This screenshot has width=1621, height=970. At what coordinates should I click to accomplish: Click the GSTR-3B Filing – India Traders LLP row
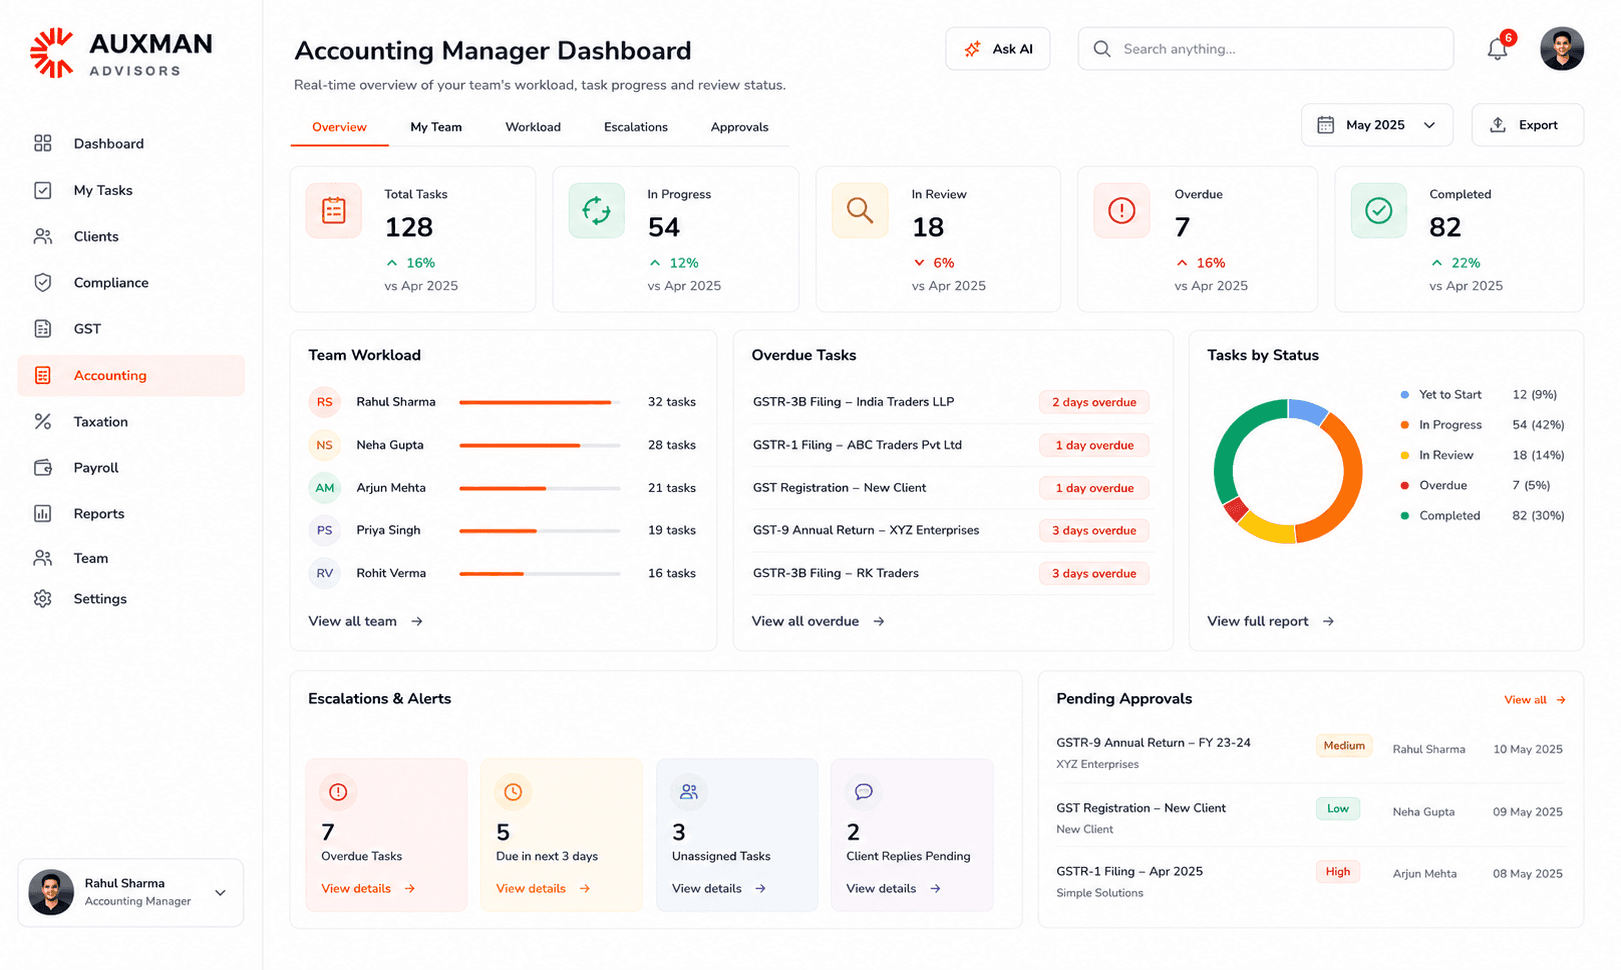tap(952, 402)
